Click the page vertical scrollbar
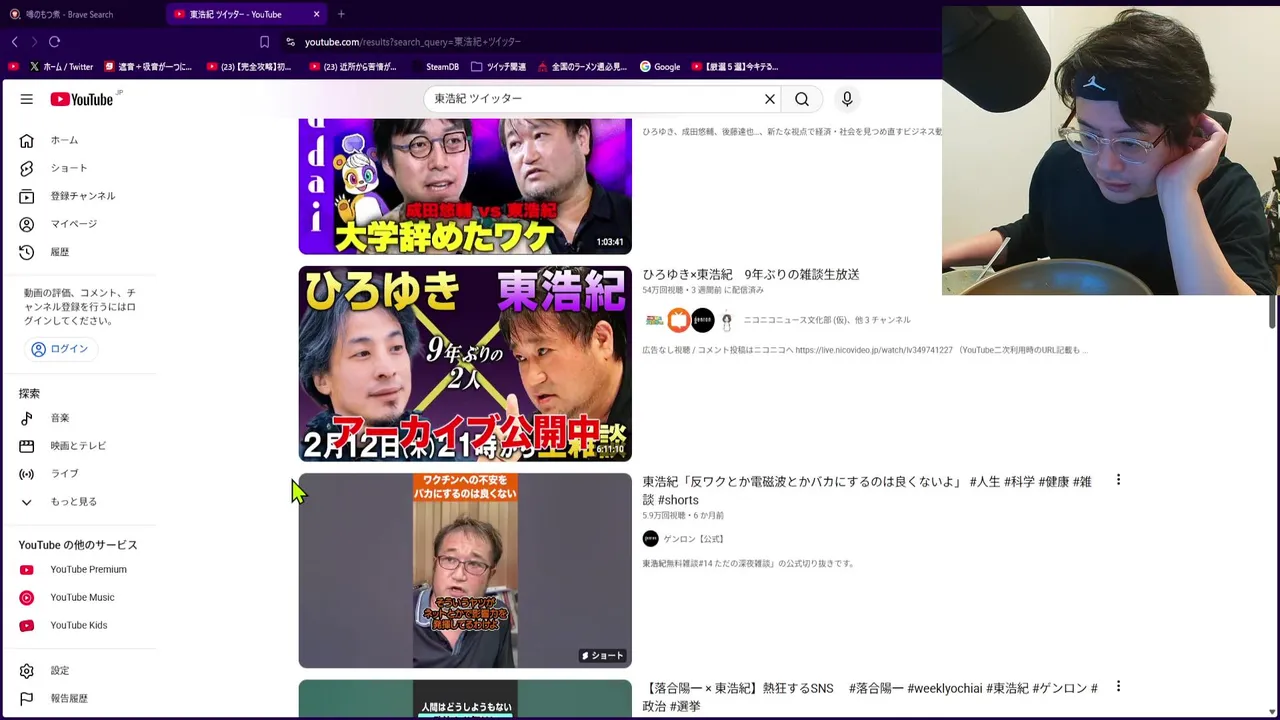The image size is (1280, 720). coord(1273,310)
